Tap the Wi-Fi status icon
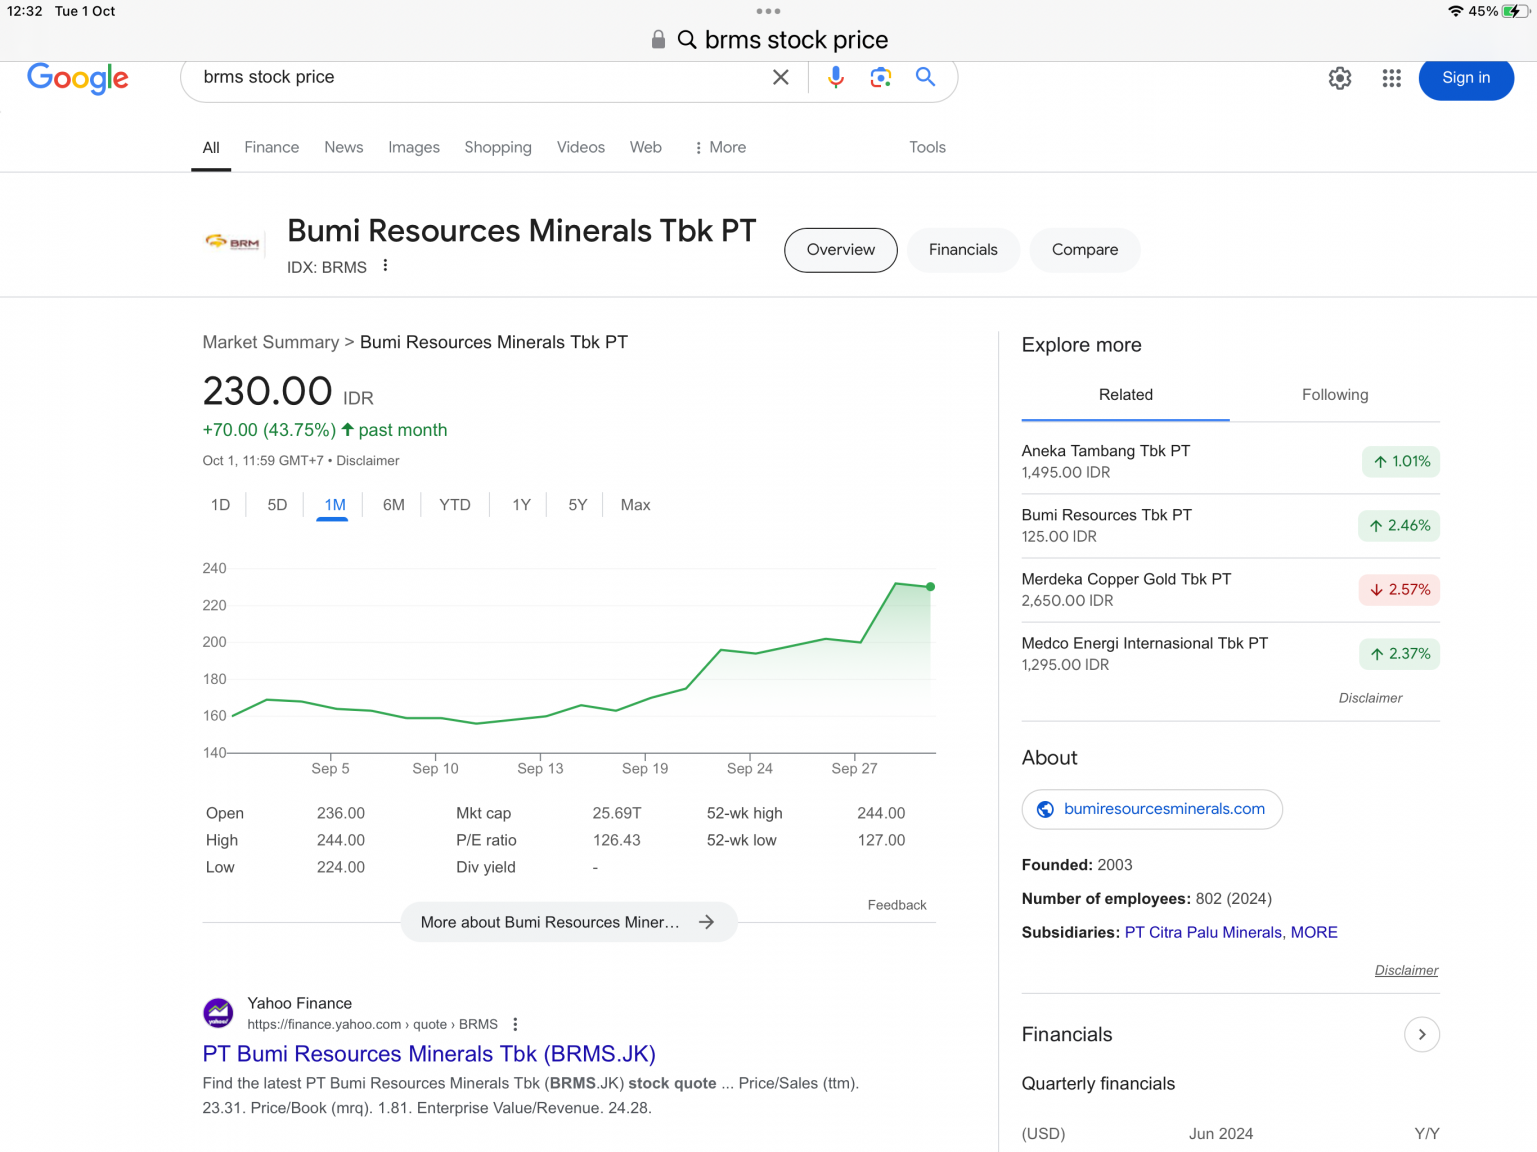The image size is (1537, 1152). (1456, 11)
